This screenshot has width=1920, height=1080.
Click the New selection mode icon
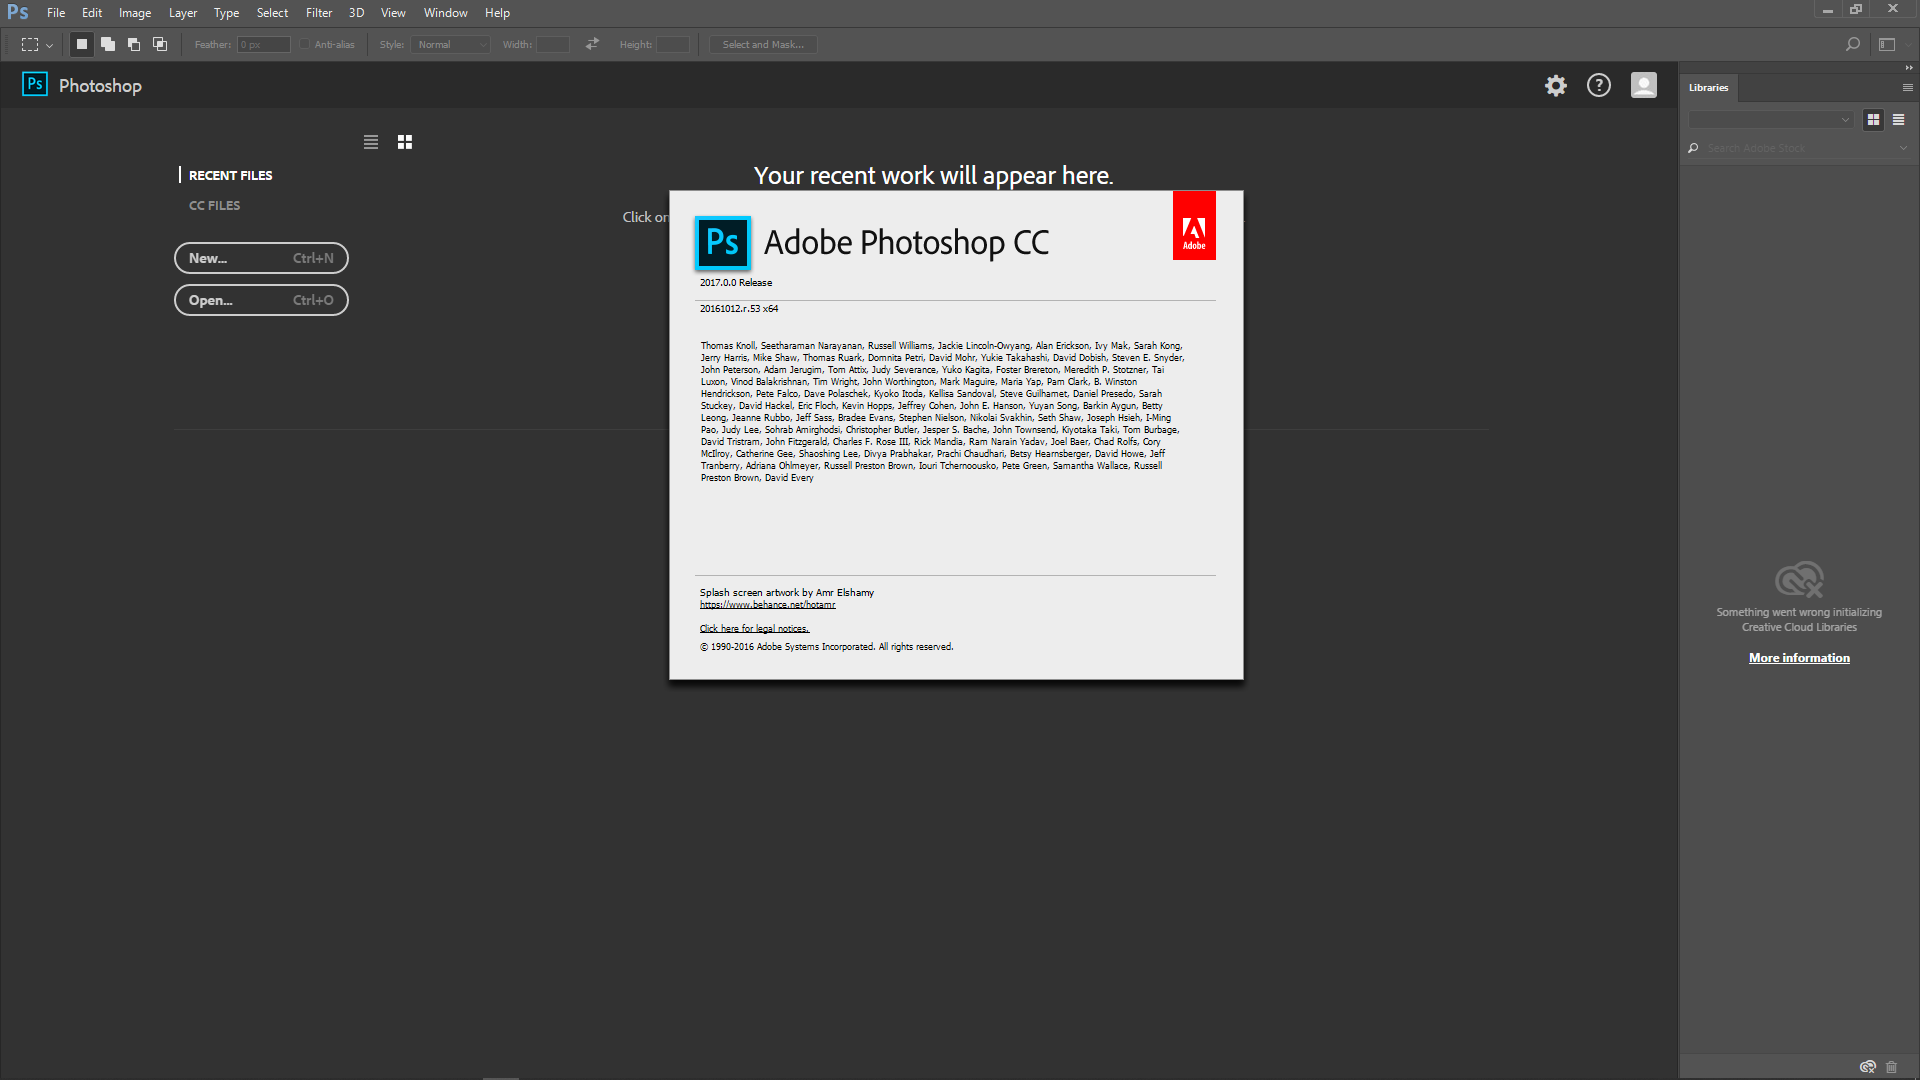82,45
